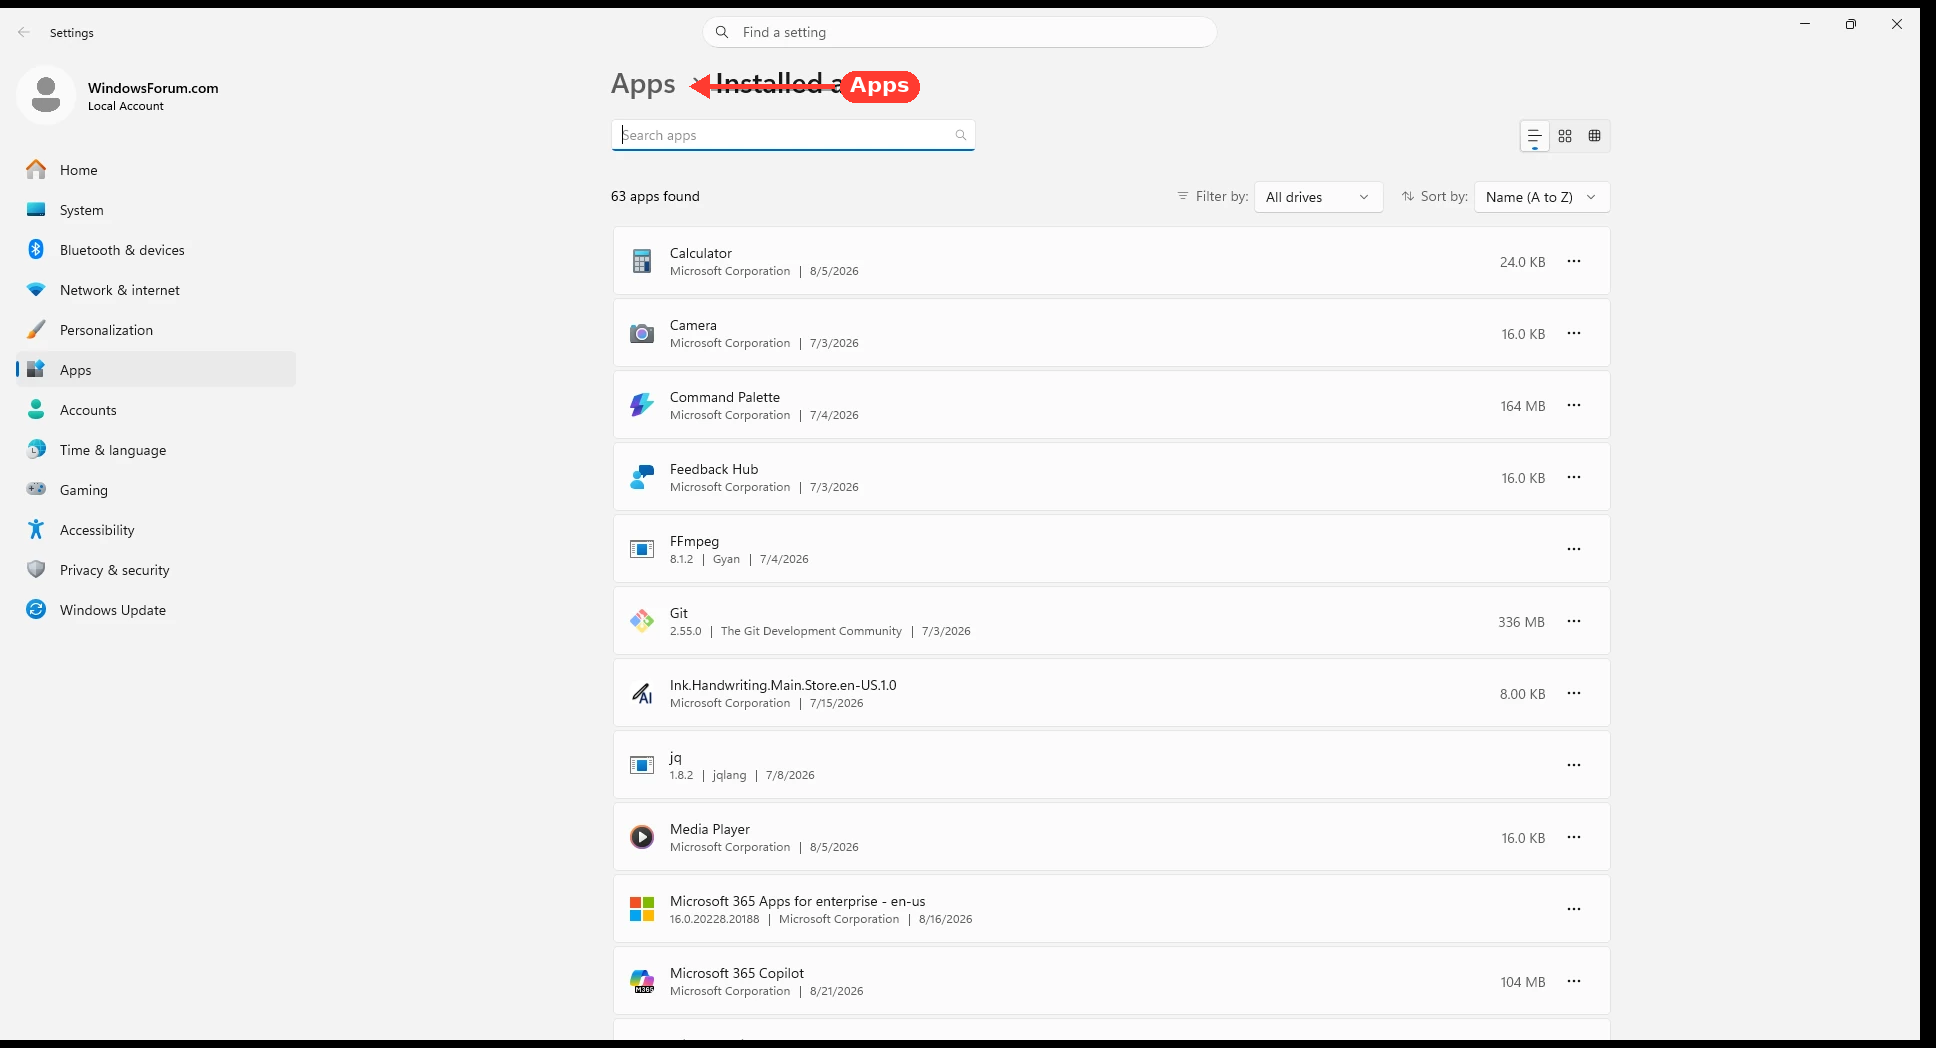
Task: Click the Command Palette app icon
Action: (642, 405)
